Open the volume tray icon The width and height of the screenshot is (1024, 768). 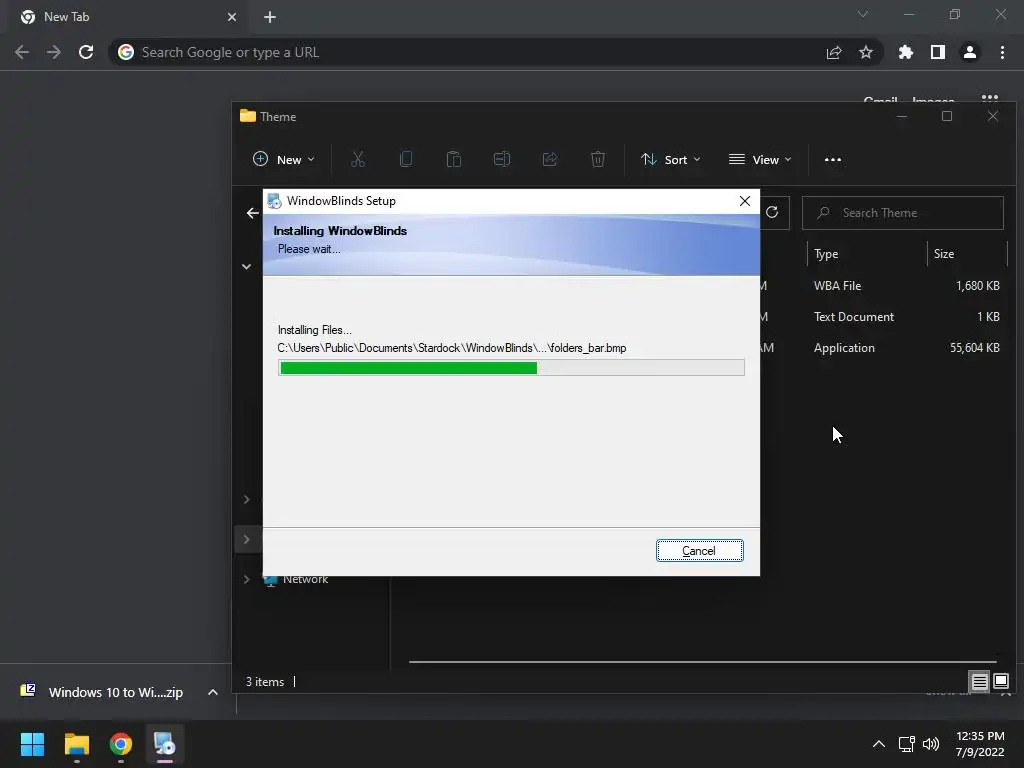pyautogui.click(x=931, y=744)
